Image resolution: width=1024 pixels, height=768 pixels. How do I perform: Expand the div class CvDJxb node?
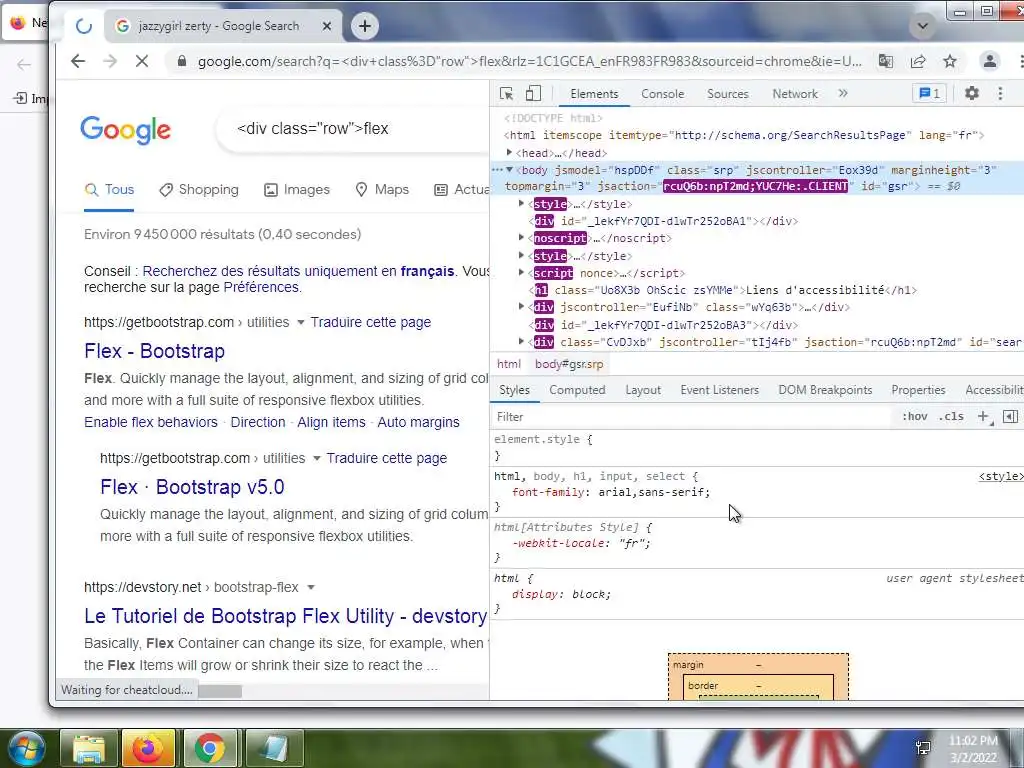click(522, 341)
